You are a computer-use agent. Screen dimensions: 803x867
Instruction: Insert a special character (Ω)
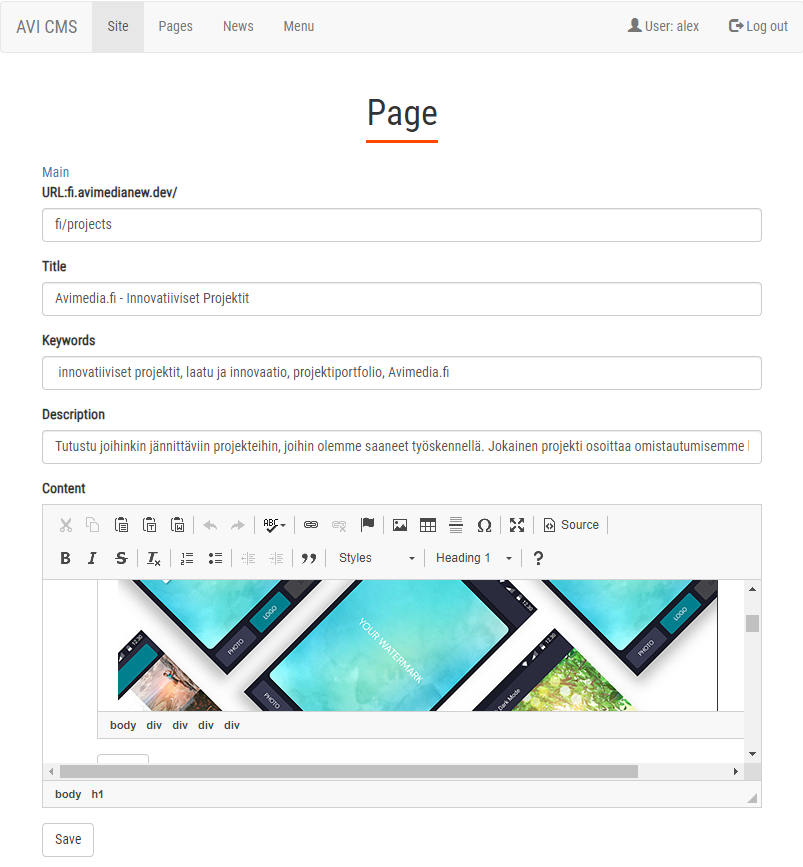[x=484, y=524]
